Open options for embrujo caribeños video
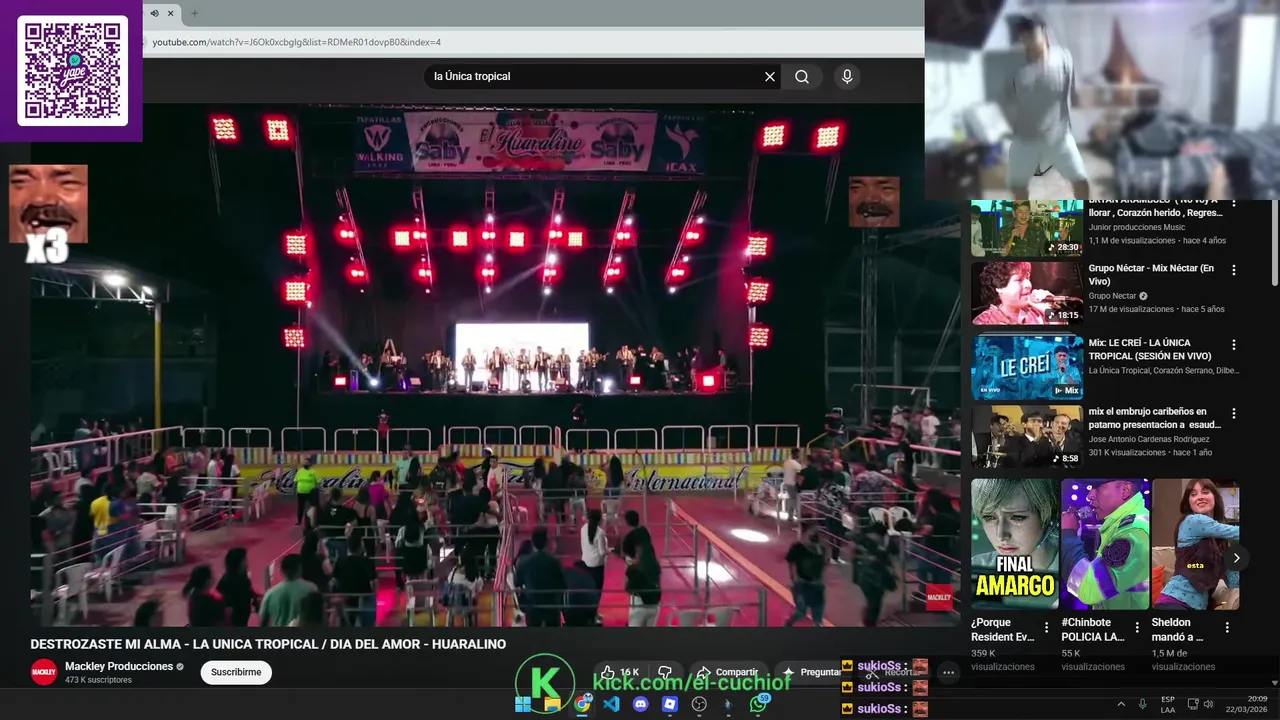 pos(1234,413)
